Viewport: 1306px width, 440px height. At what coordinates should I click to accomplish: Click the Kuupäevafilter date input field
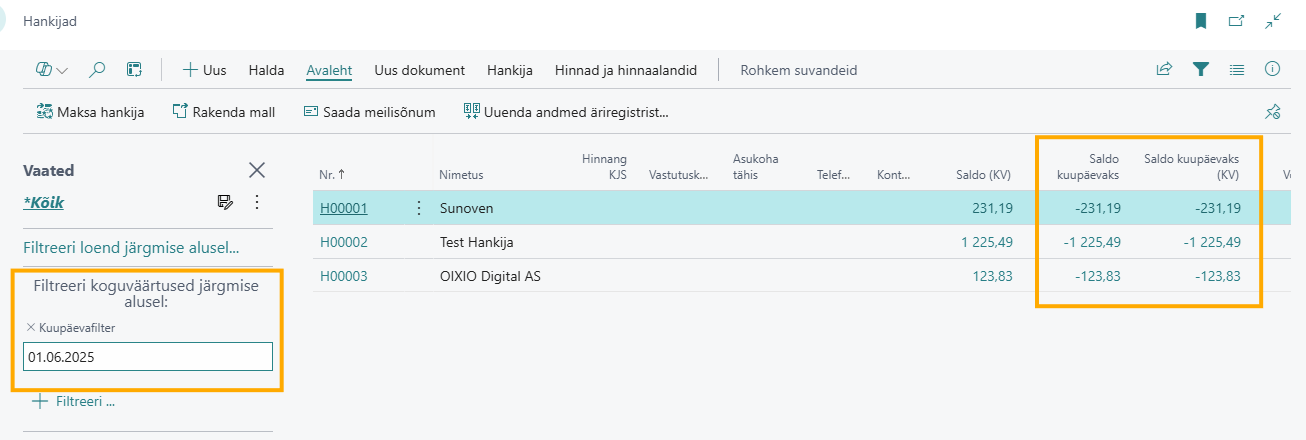[x=148, y=356]
